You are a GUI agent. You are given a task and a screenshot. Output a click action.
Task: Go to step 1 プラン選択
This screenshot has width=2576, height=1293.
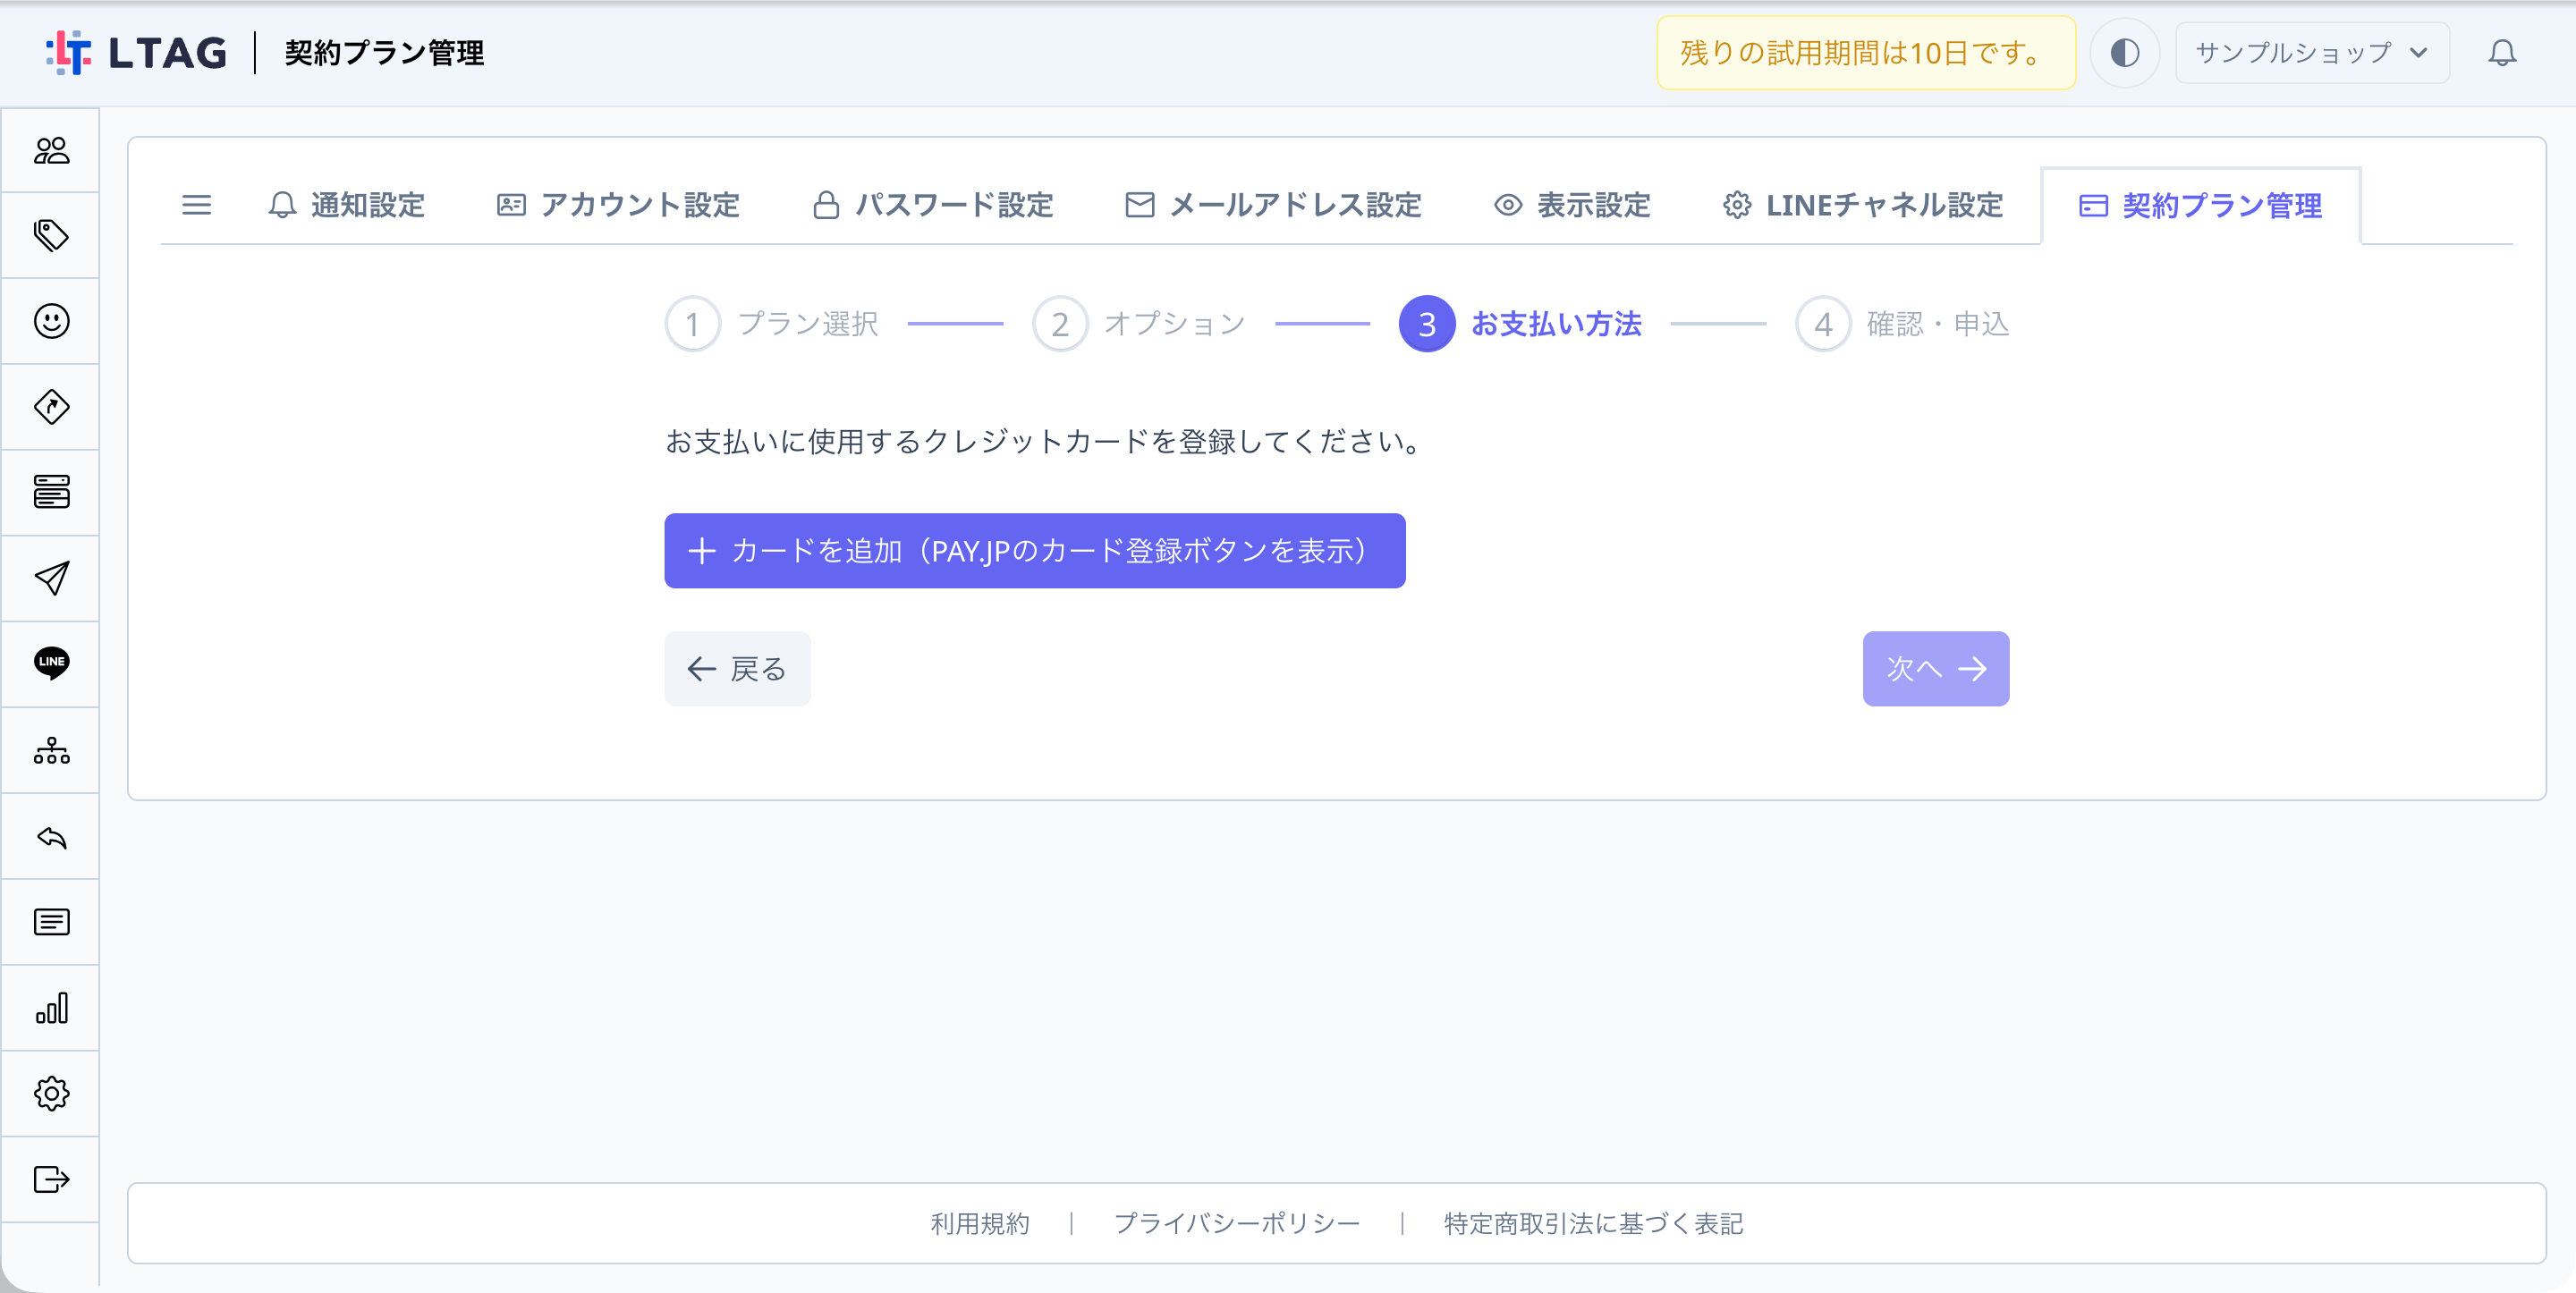[x=772, y=324]
